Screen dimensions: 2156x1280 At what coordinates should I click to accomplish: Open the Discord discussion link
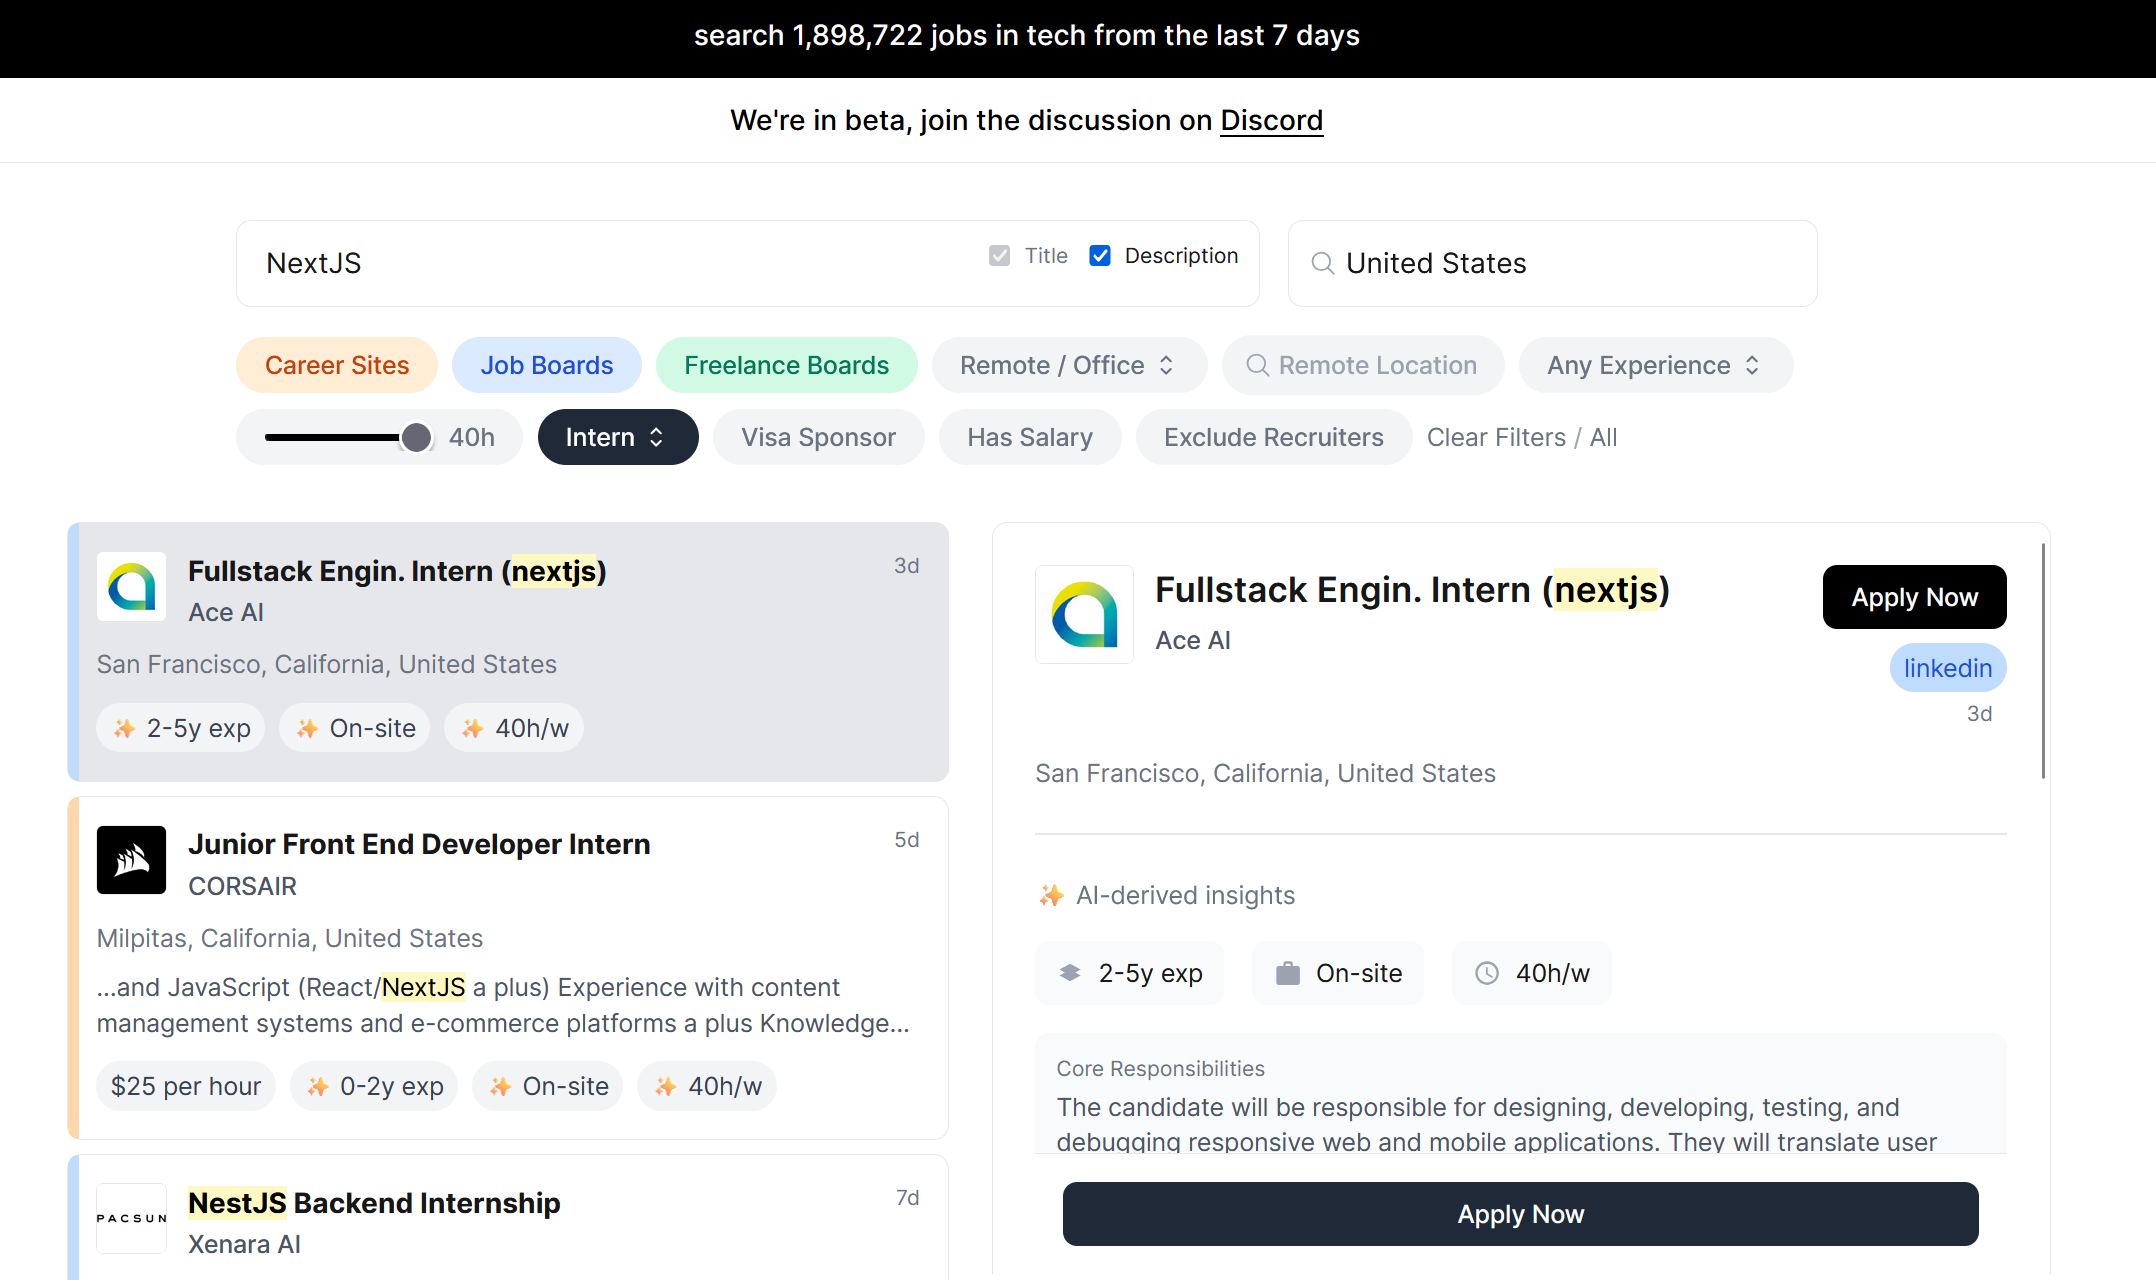tap(1271, 120)
